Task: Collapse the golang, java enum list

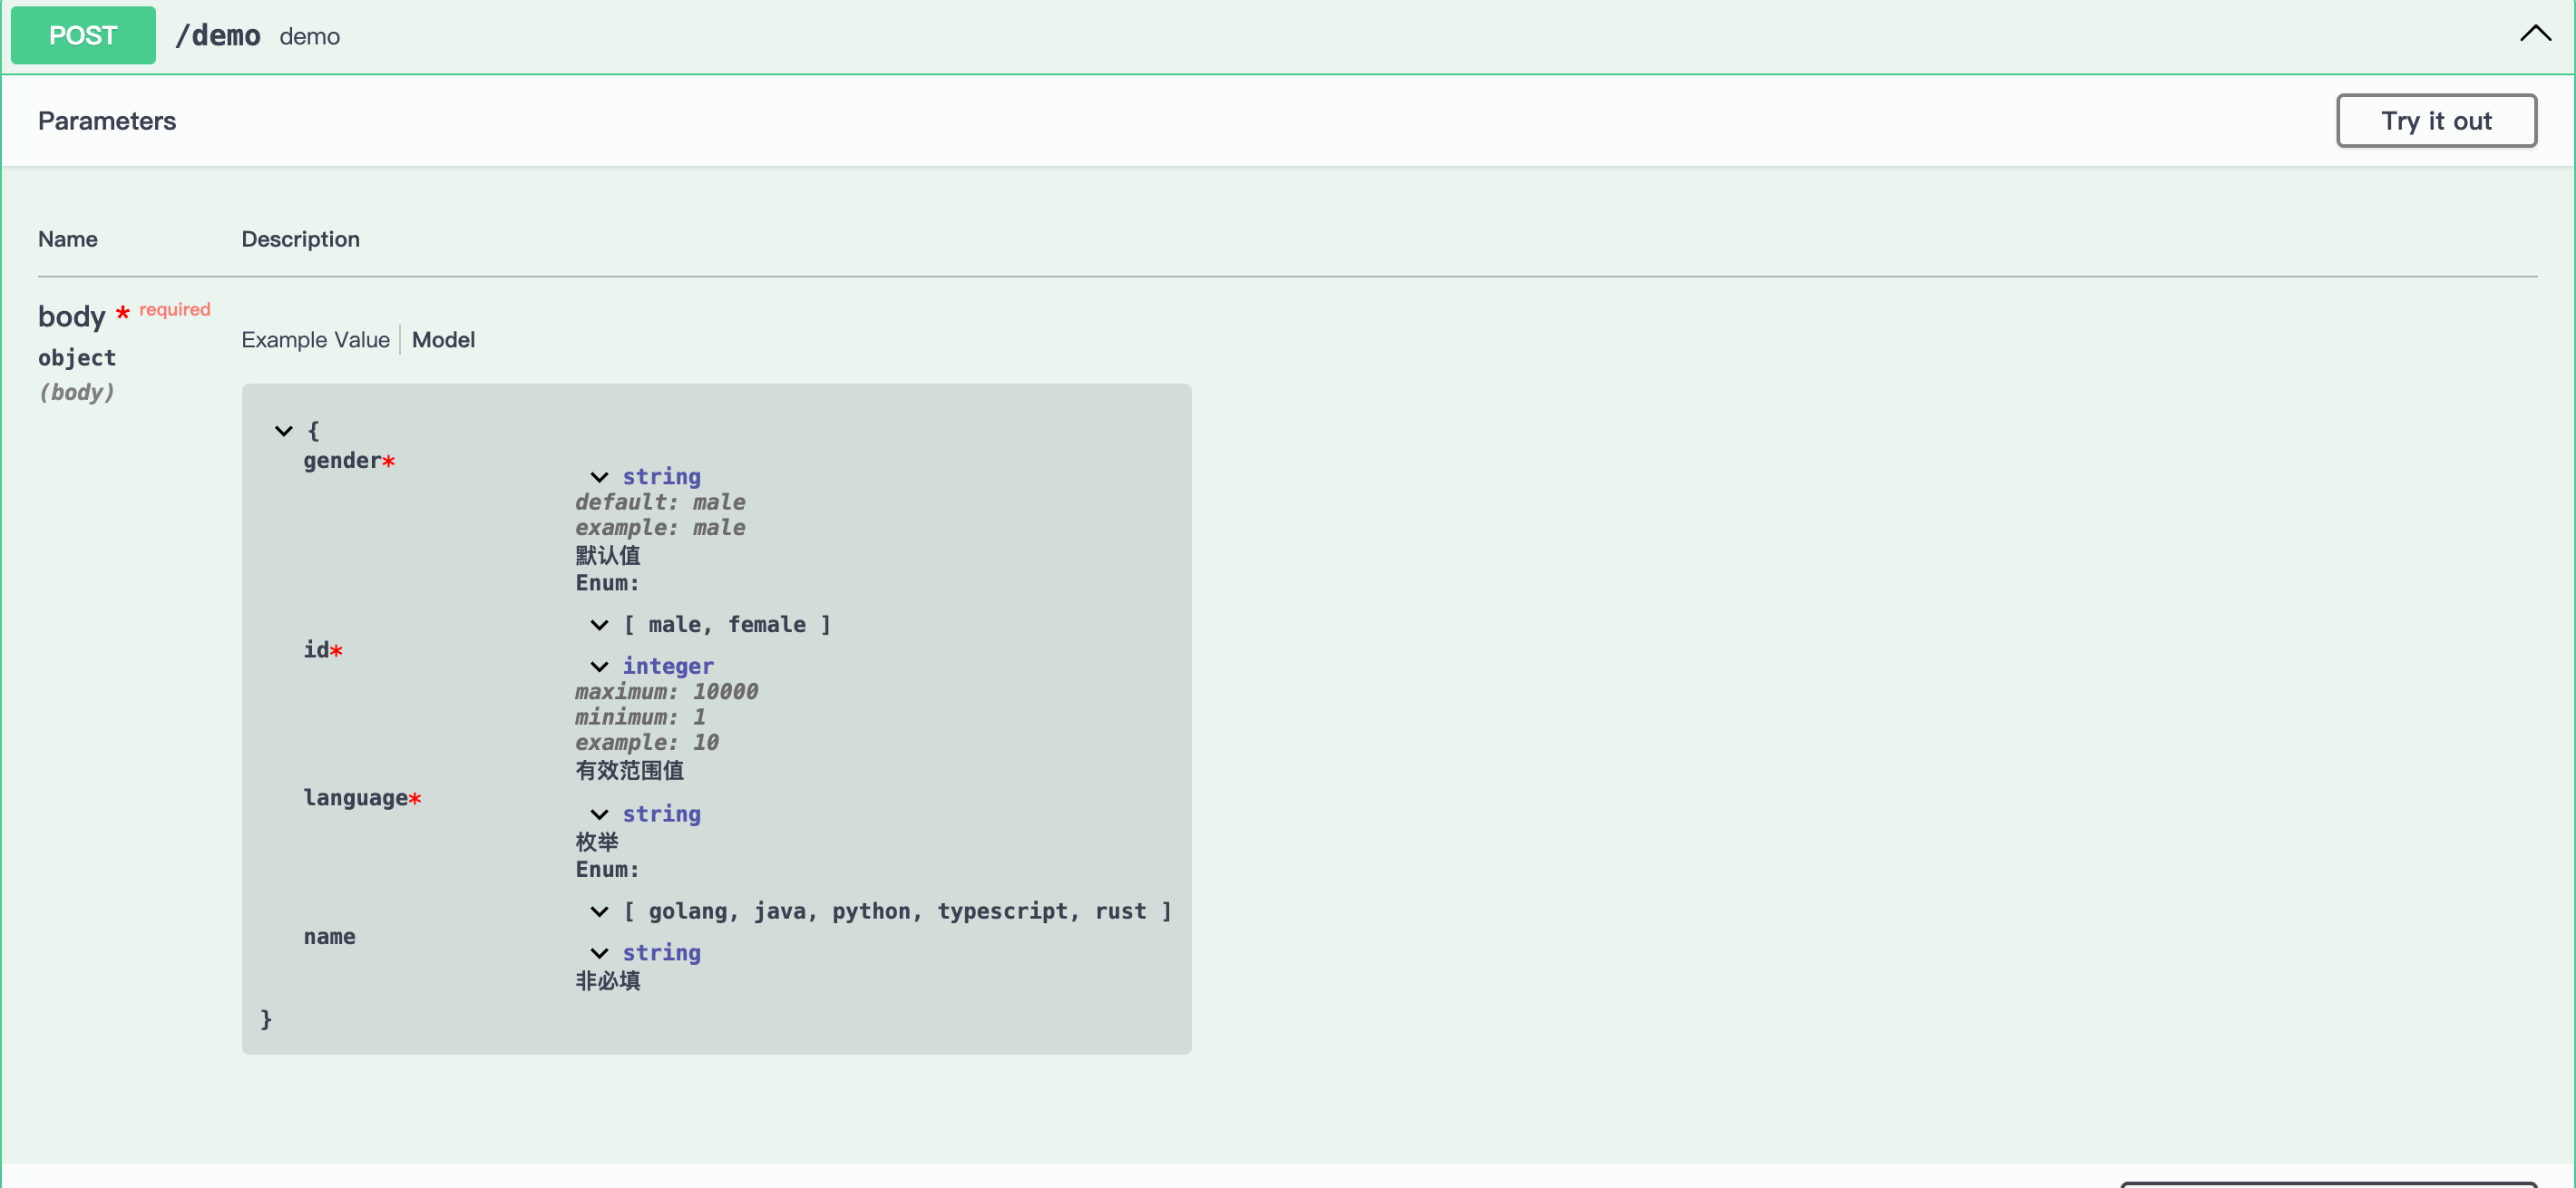Action: tap(599, 911)
